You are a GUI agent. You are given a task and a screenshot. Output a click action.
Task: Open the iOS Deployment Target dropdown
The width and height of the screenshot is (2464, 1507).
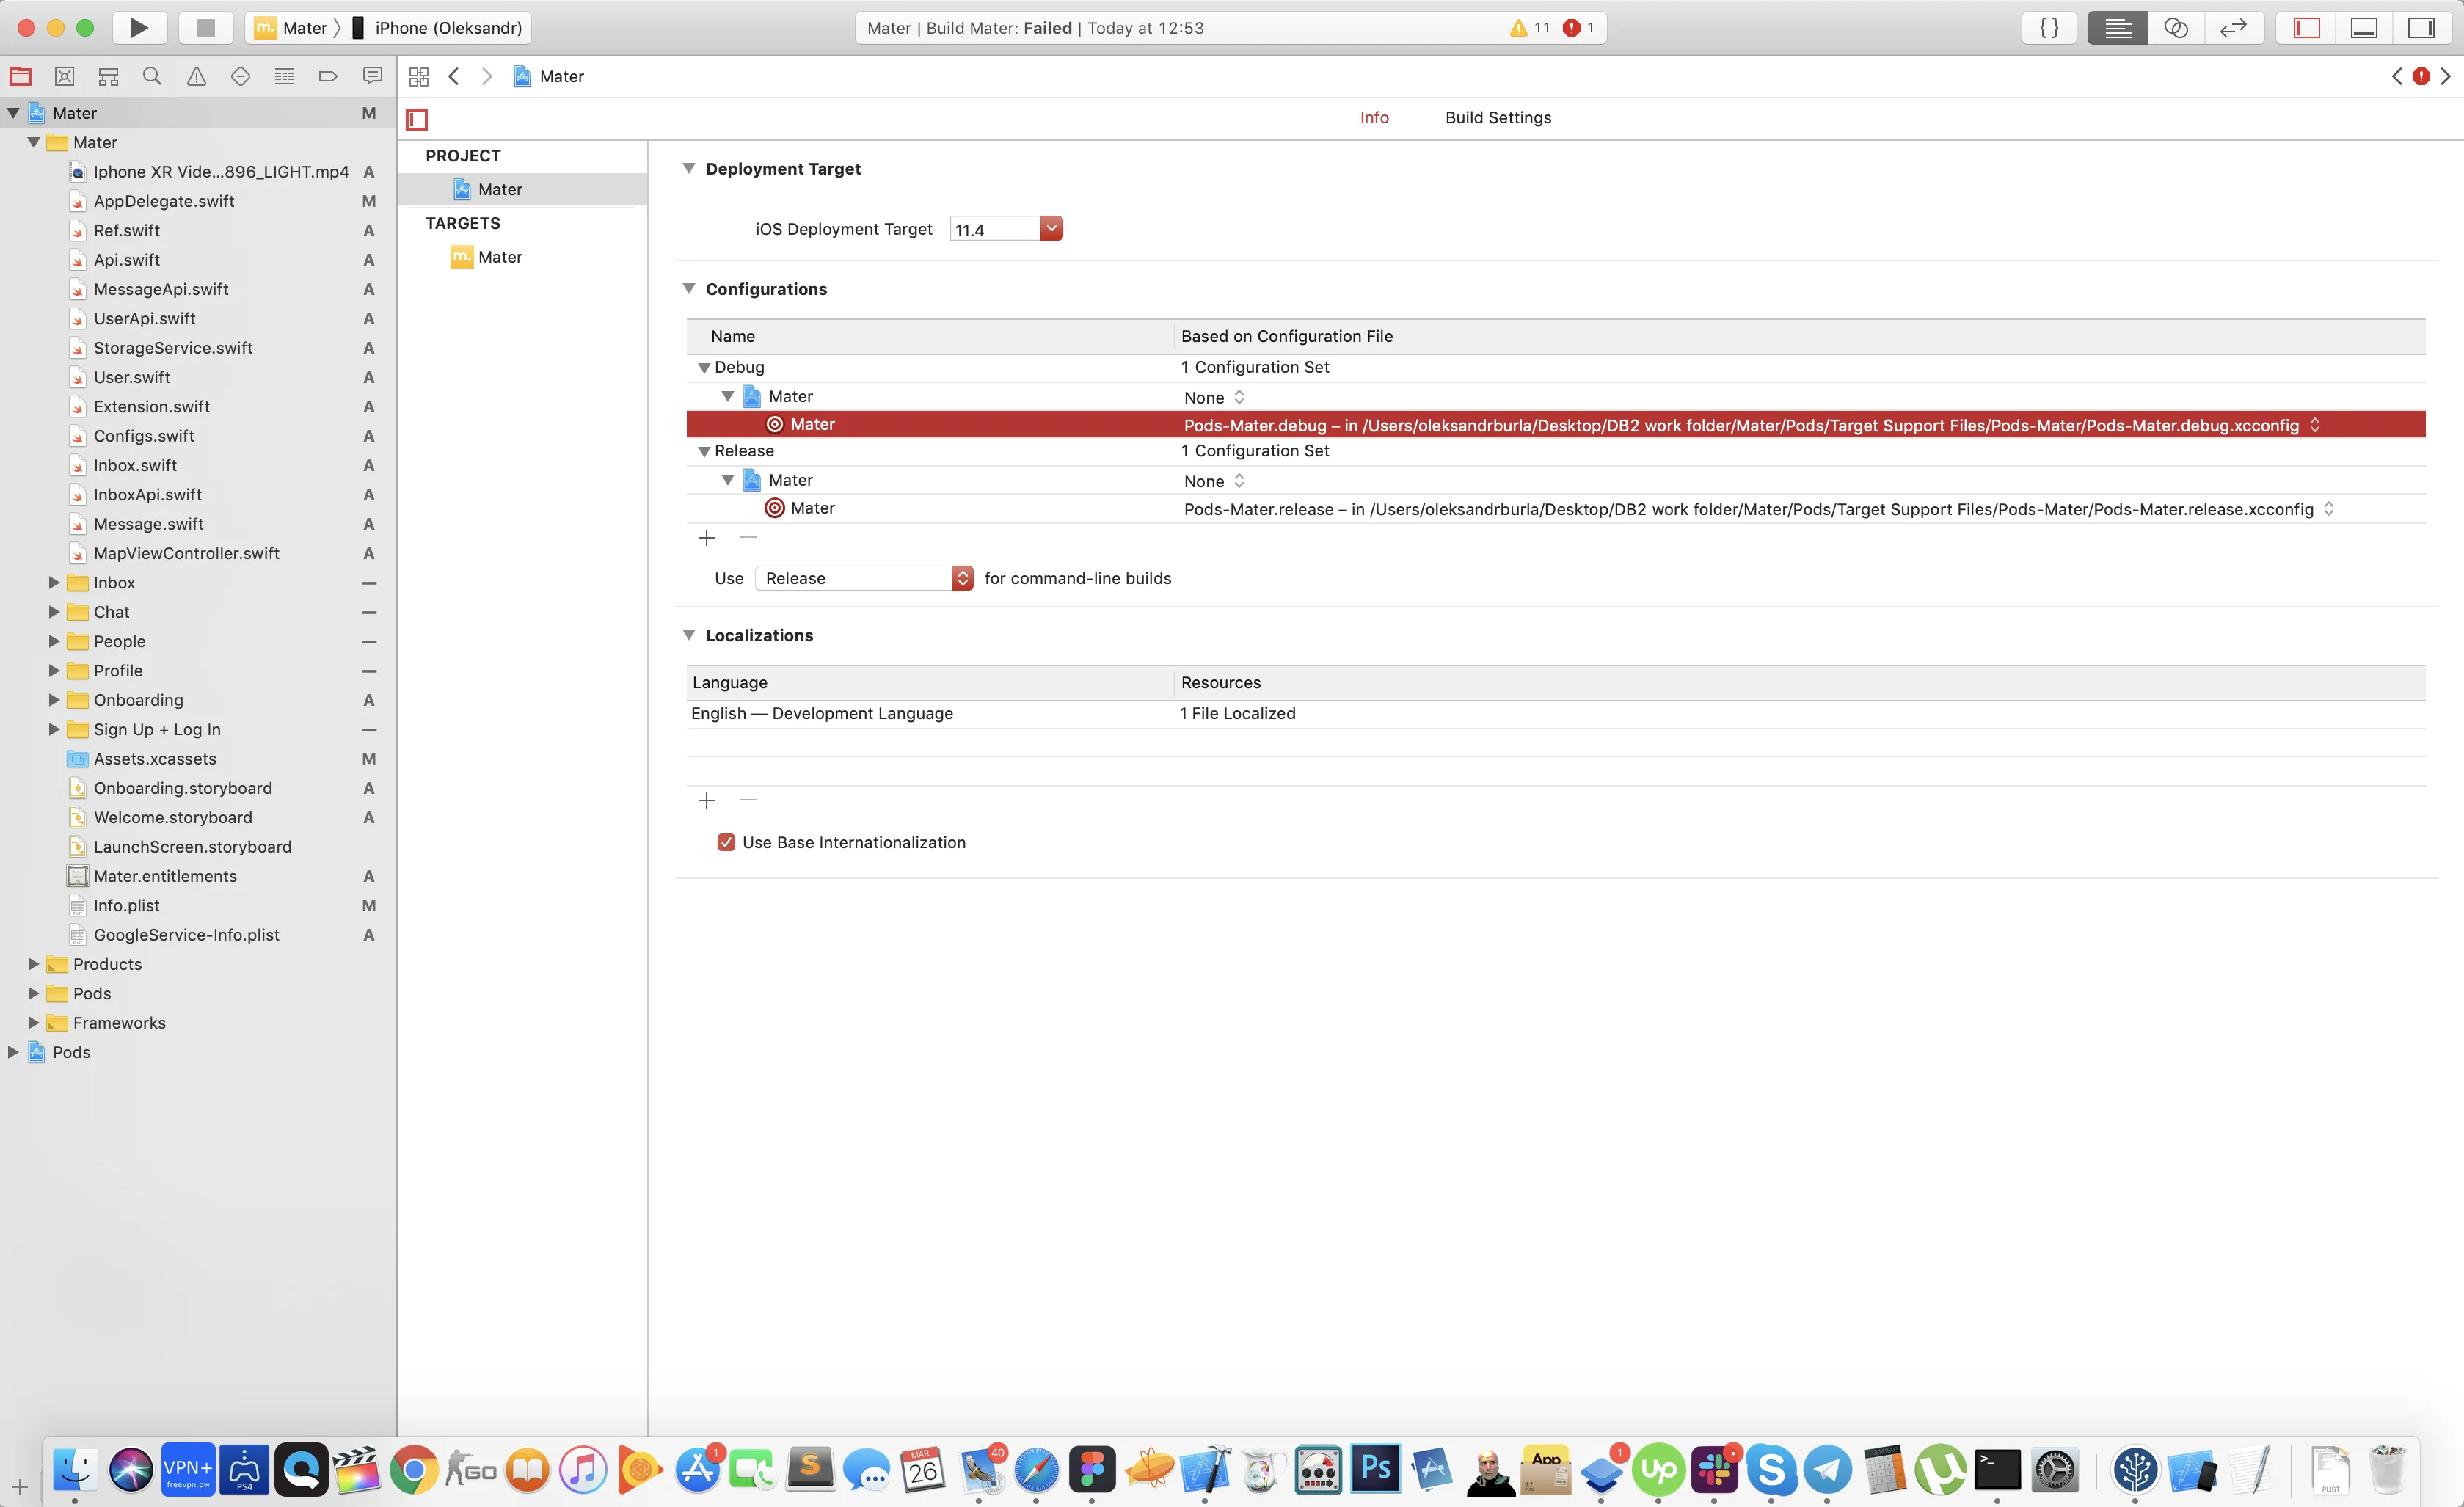pyautogui.click(x=1050, y=229)
